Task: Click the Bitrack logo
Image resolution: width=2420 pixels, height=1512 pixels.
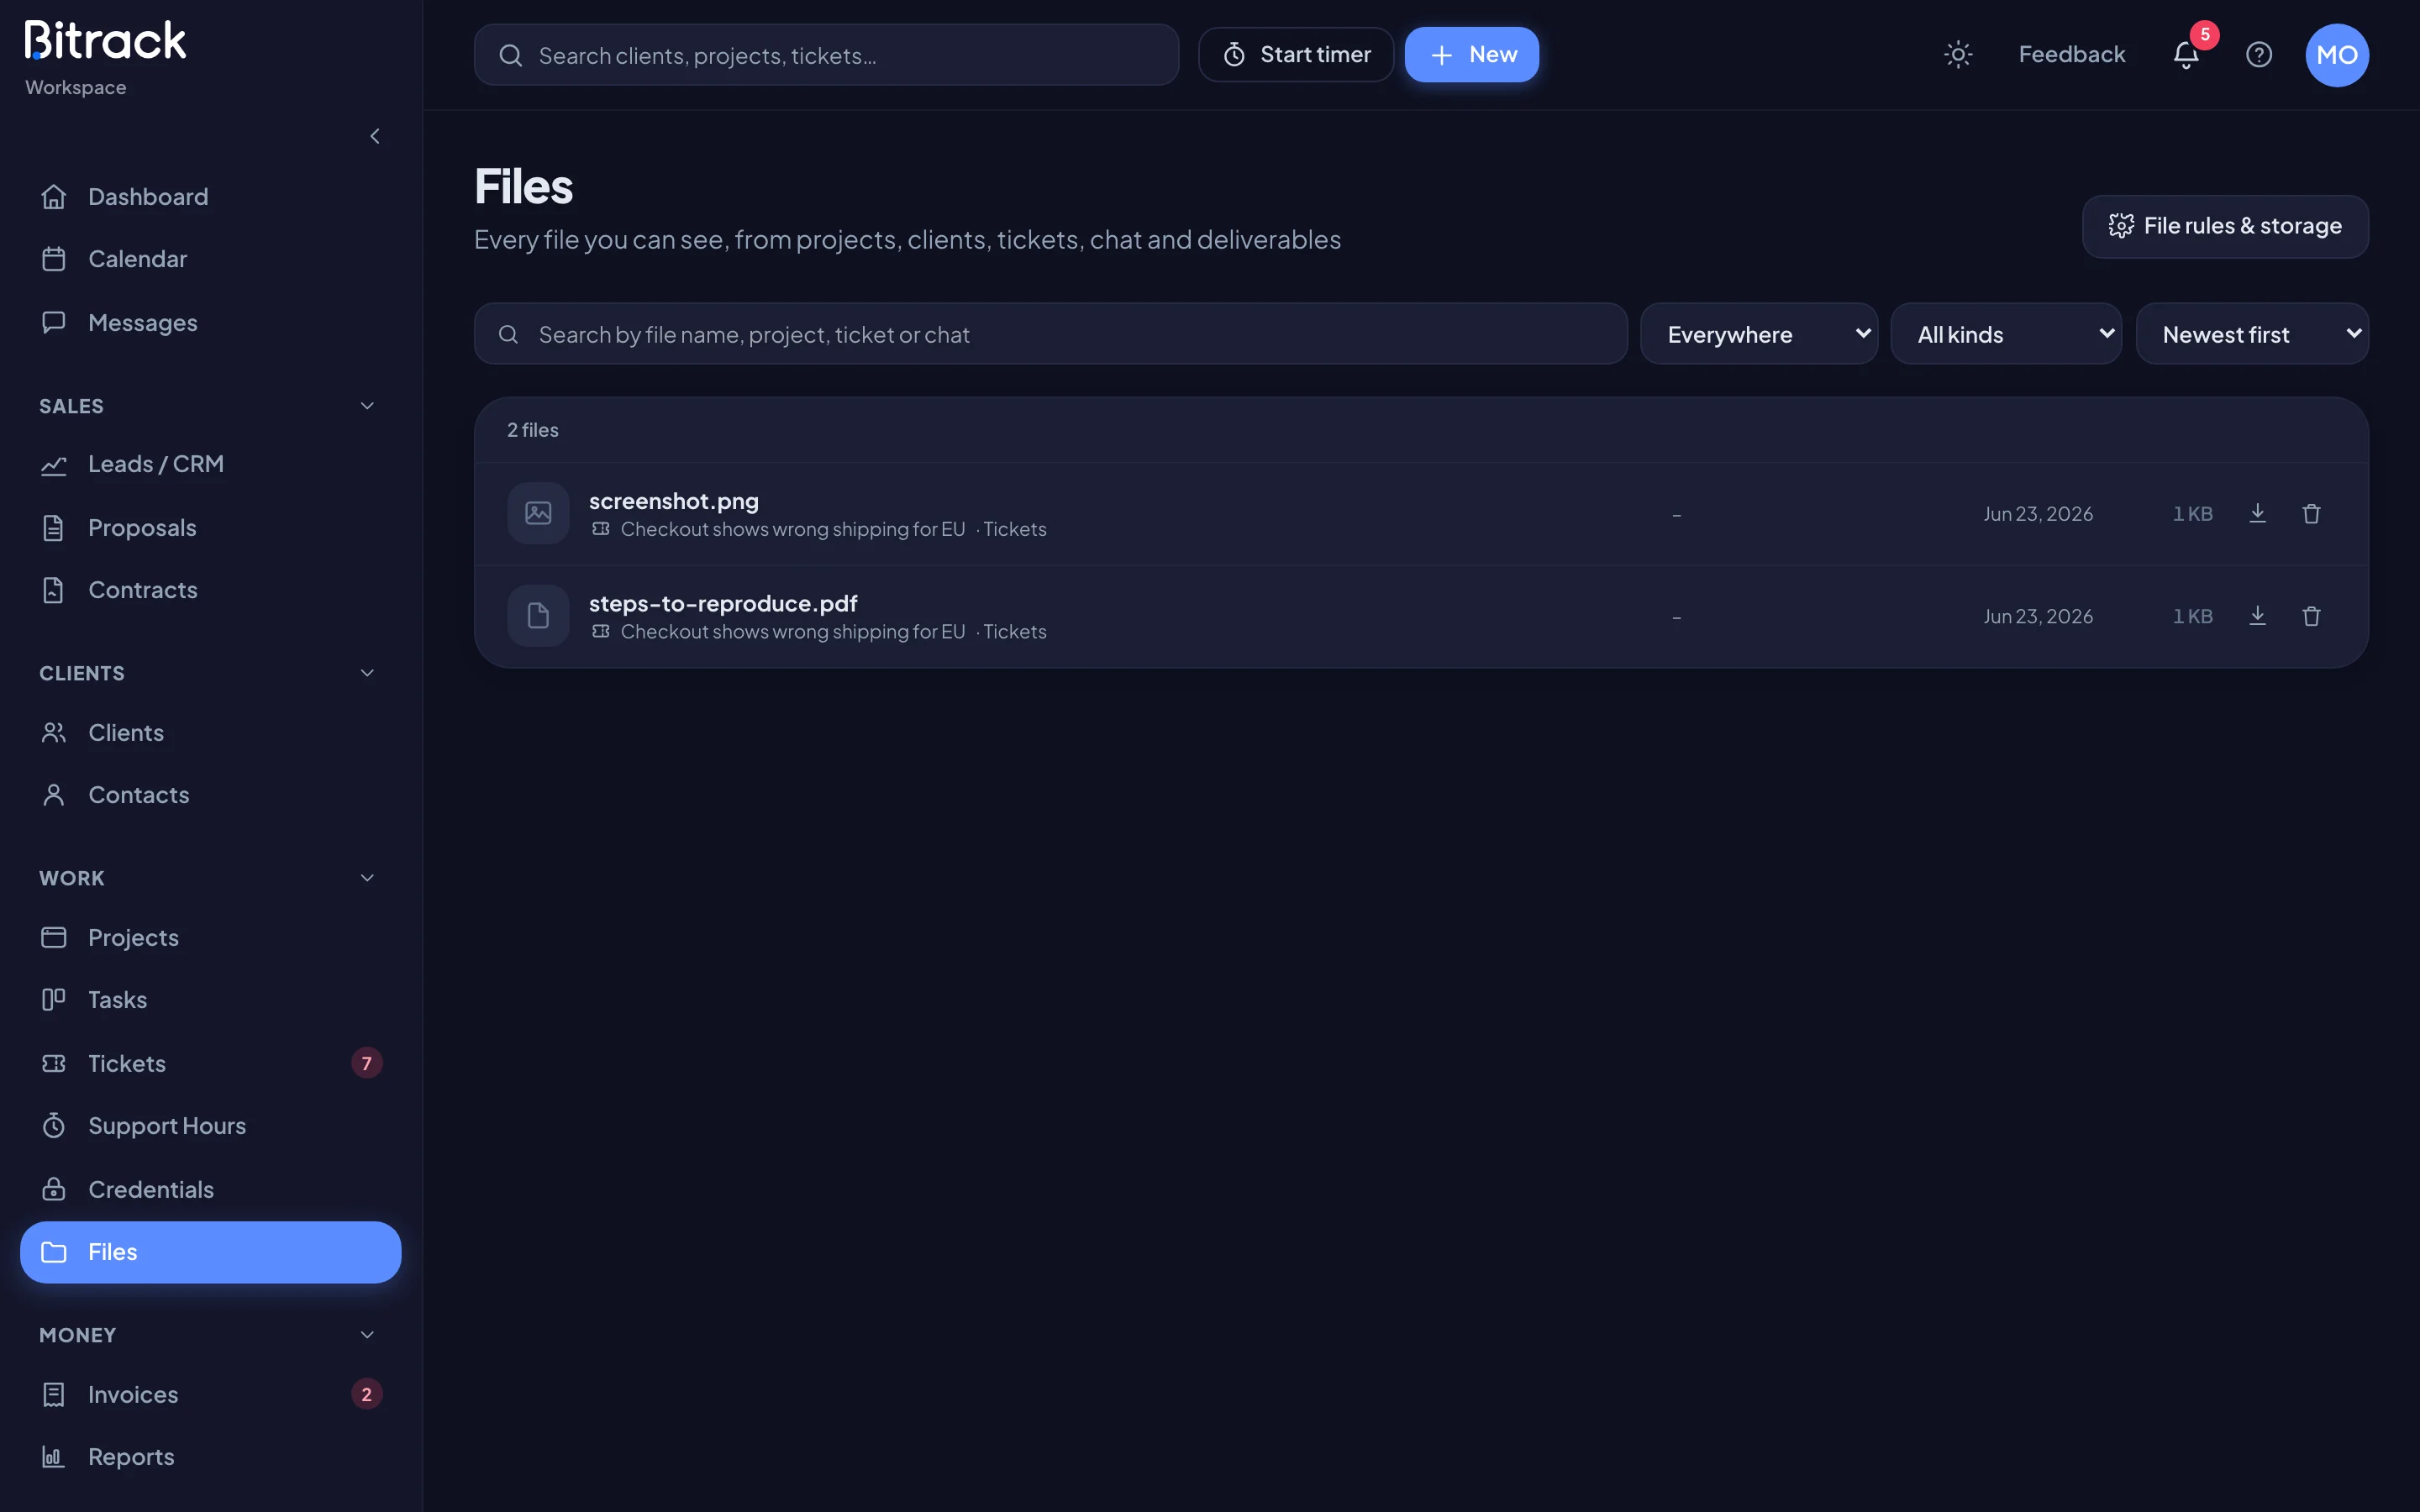Action: 105,41
